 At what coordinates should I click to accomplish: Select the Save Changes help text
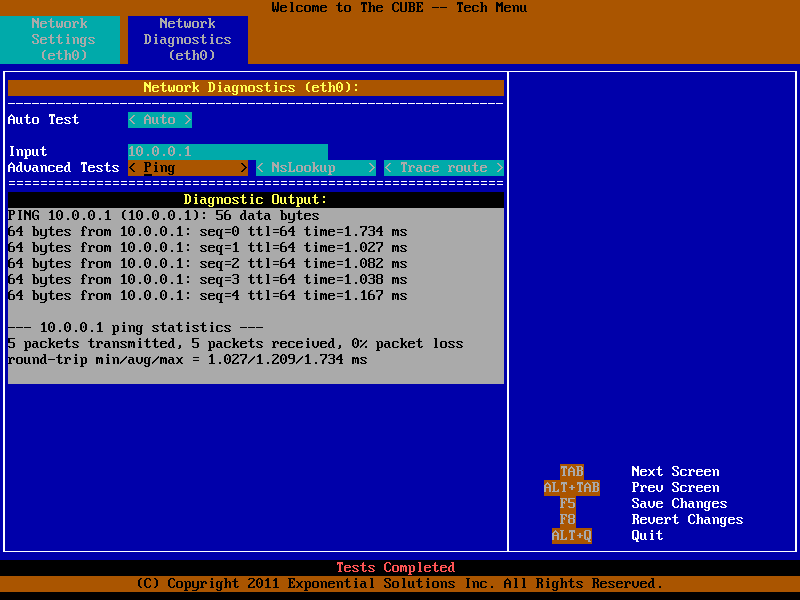click(680, 504)
